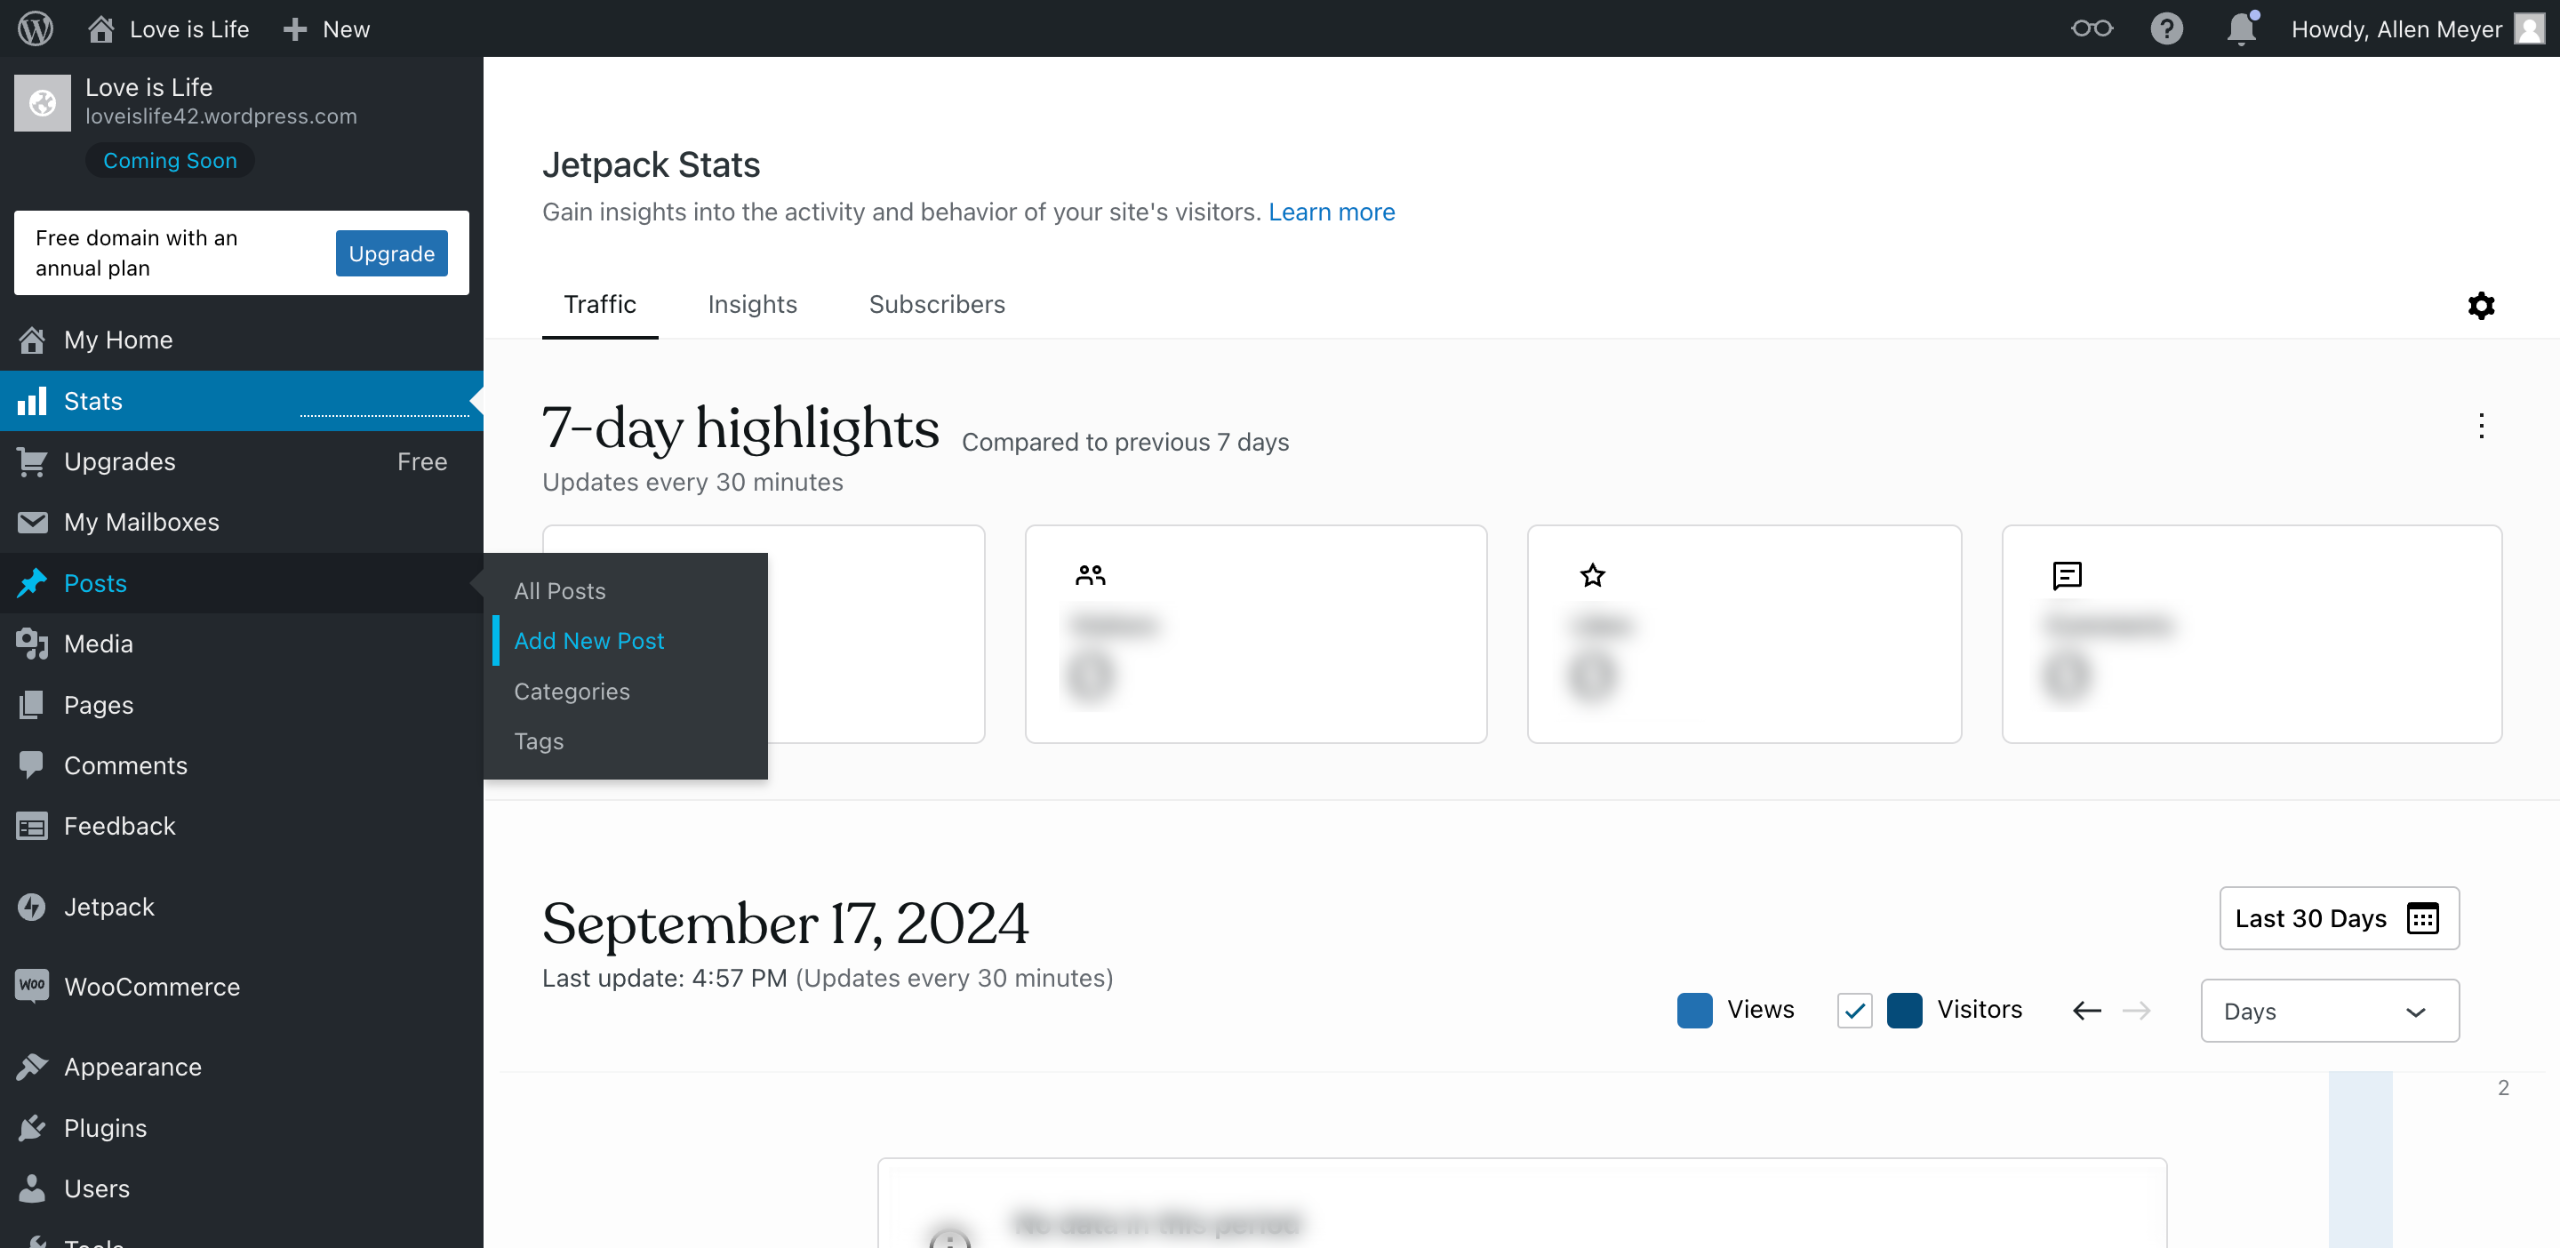This screenshot has width=2560, height=1248.
Task: Open the New content menu
Action: pos(326,29)
